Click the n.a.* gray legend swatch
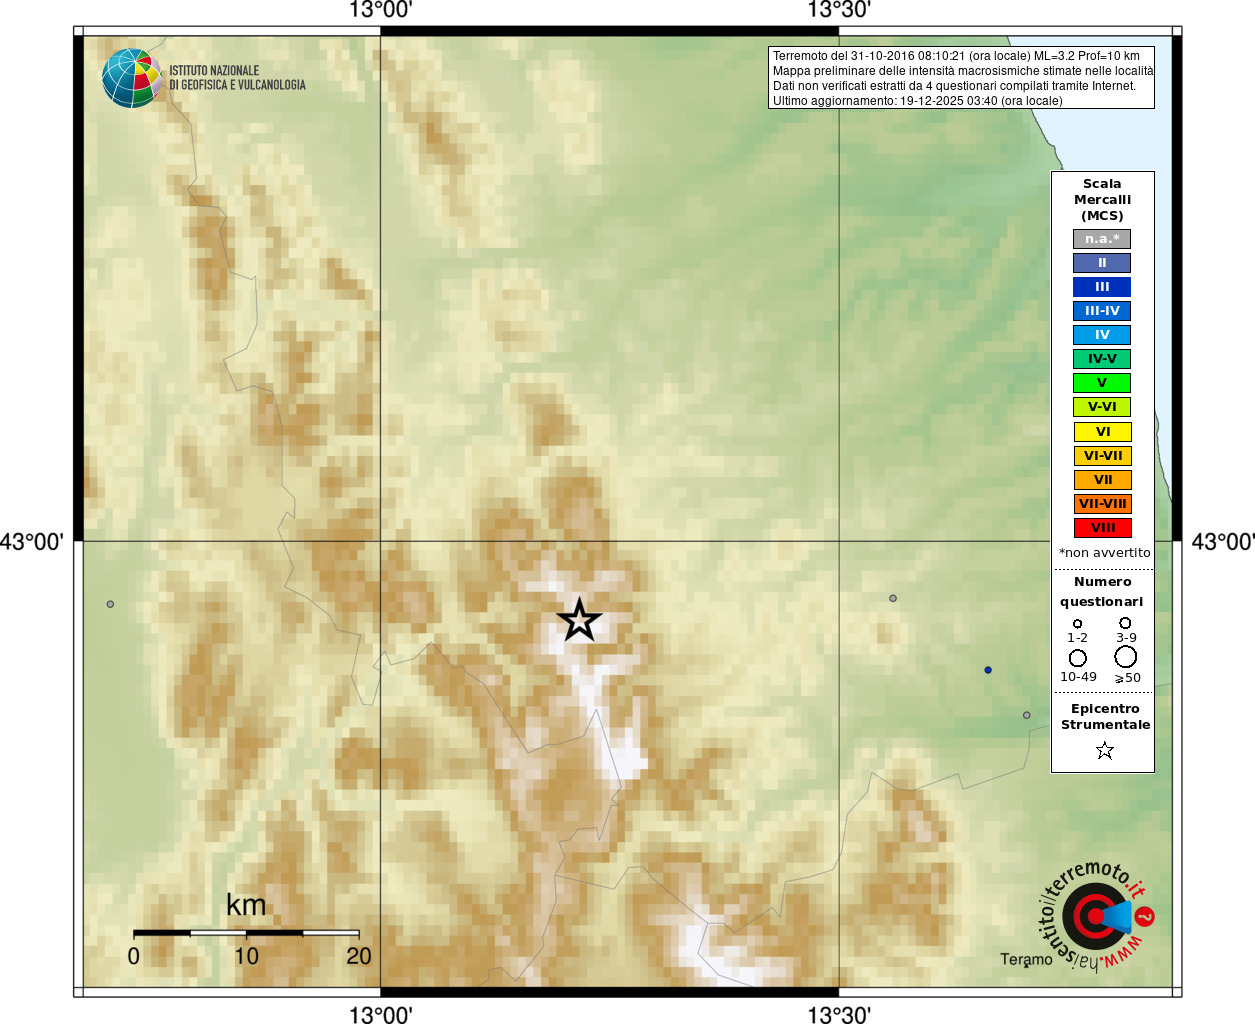 (1102, 239)
